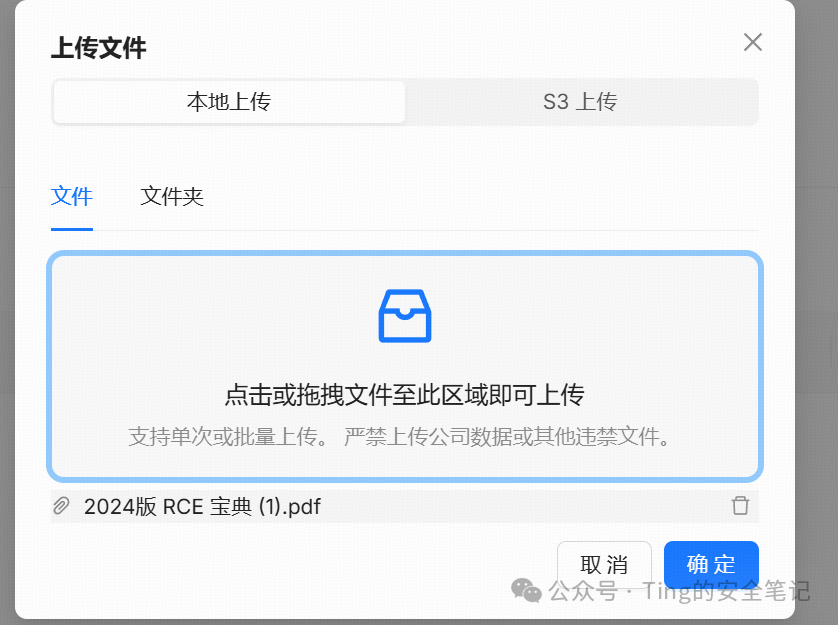Screen dimensions: 838x625
Task: Select the 文件 tab
Action: point(72,196)
